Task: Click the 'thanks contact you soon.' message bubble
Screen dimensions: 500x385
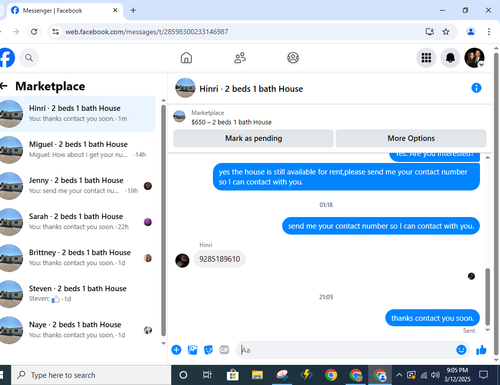Action: pyautogui.click(x=432, y=318)
